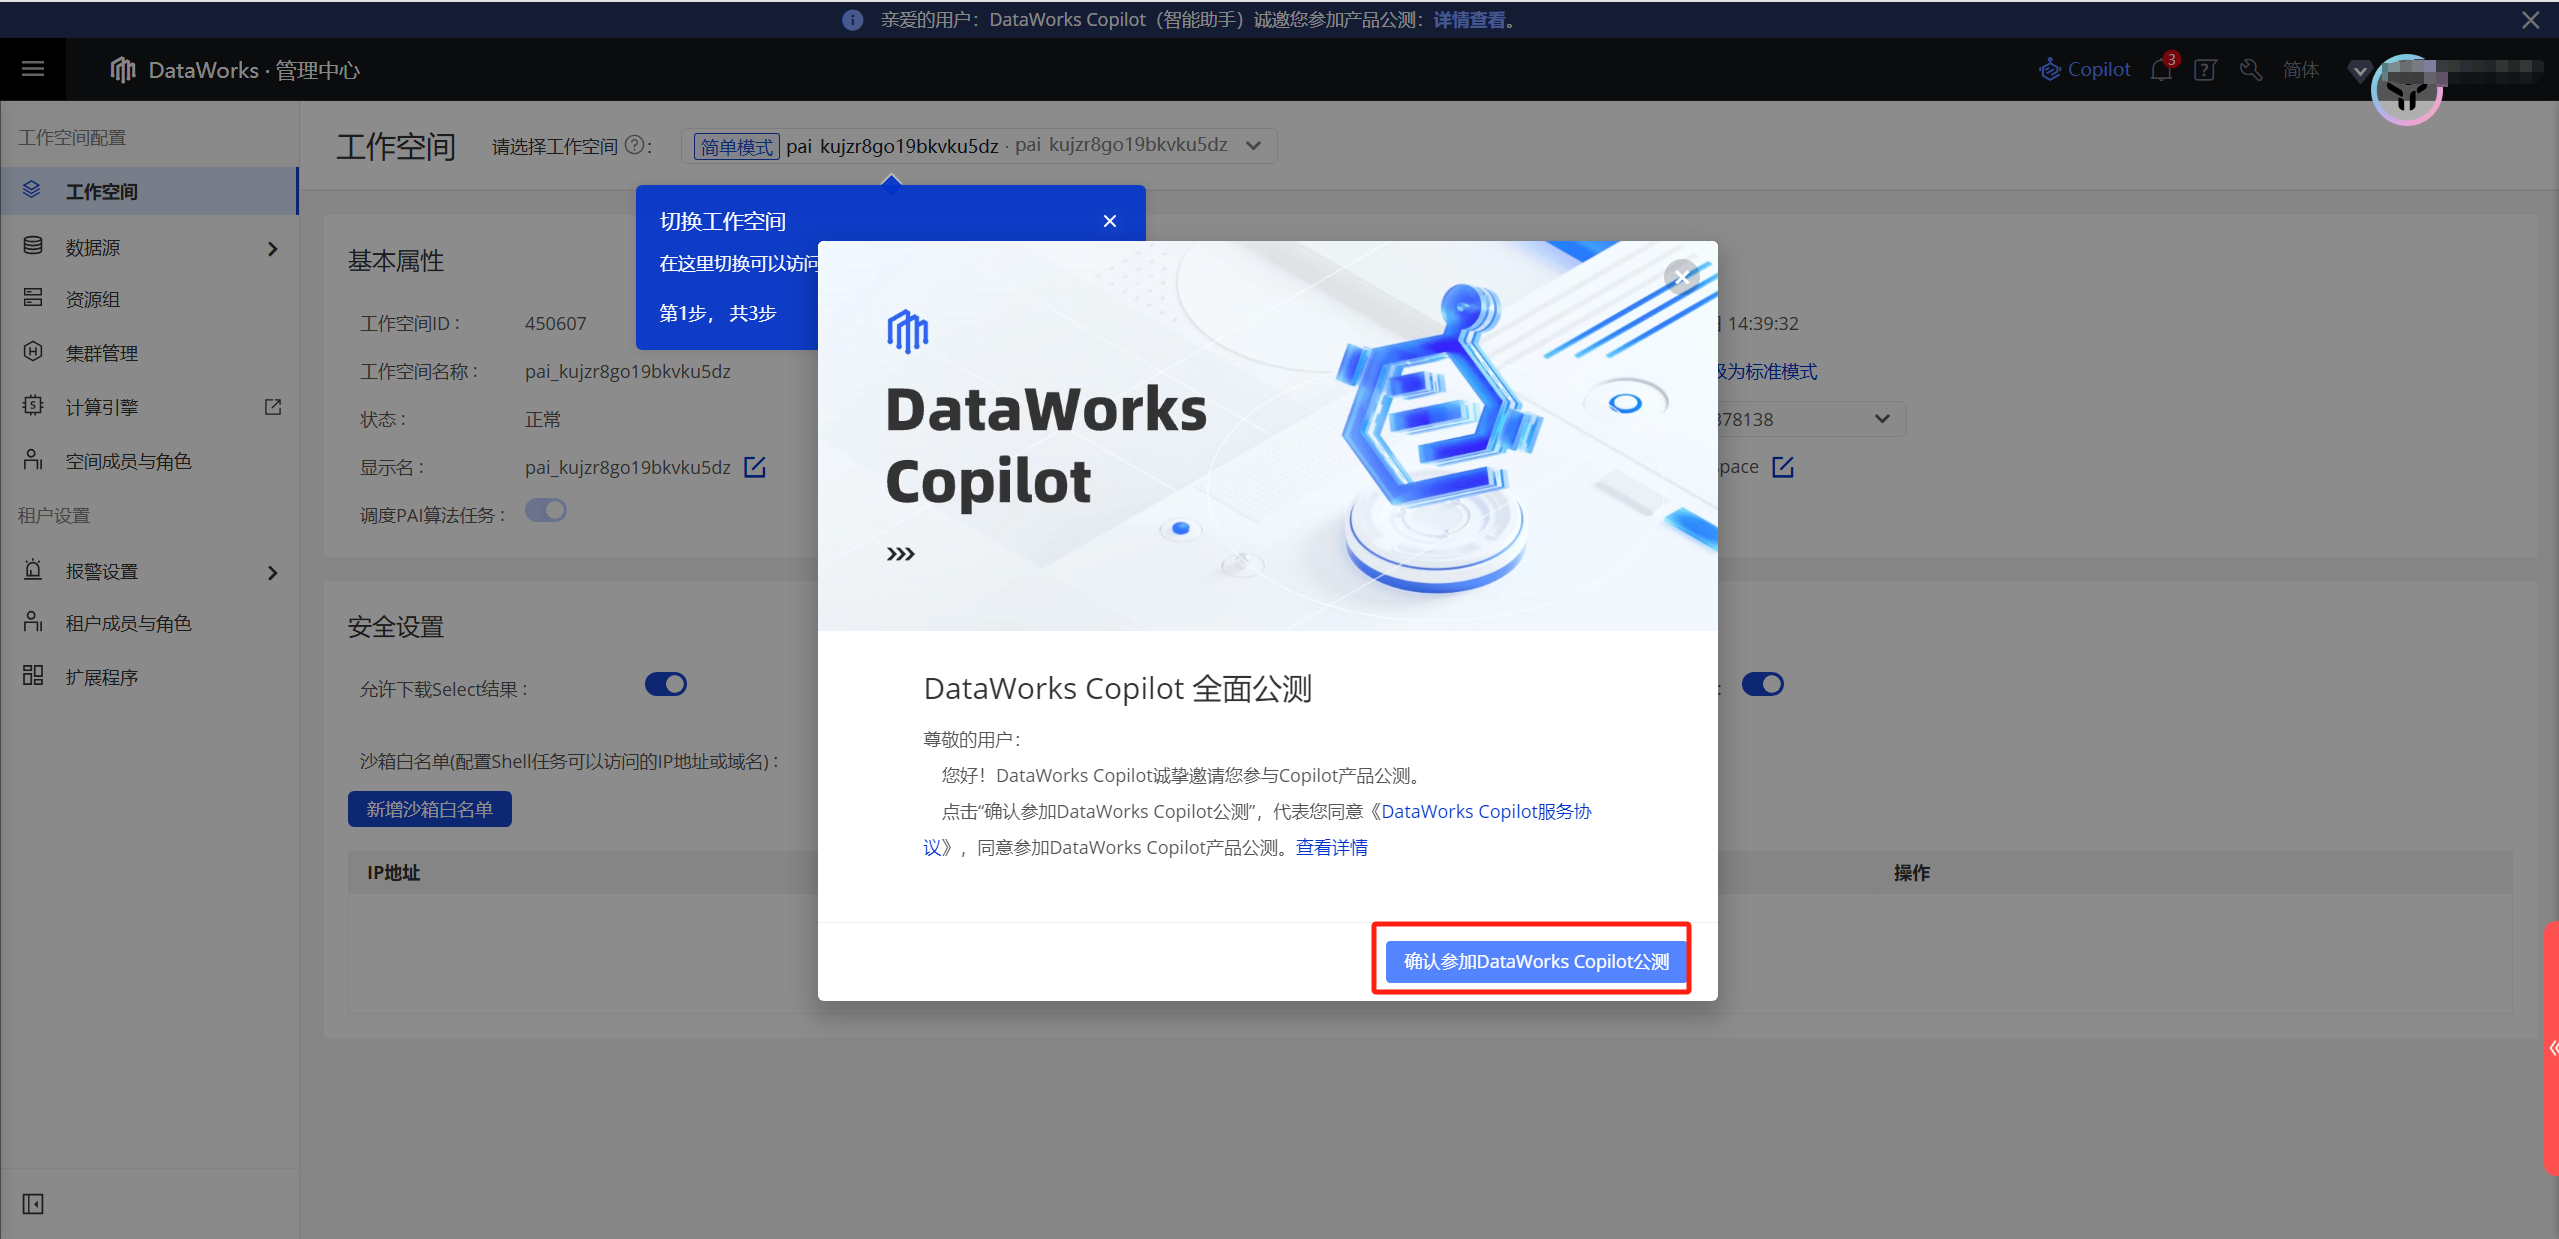The image size is (2559, 1239).
Task: Open 资源组 from the sidebar
Action: [93, 298]
